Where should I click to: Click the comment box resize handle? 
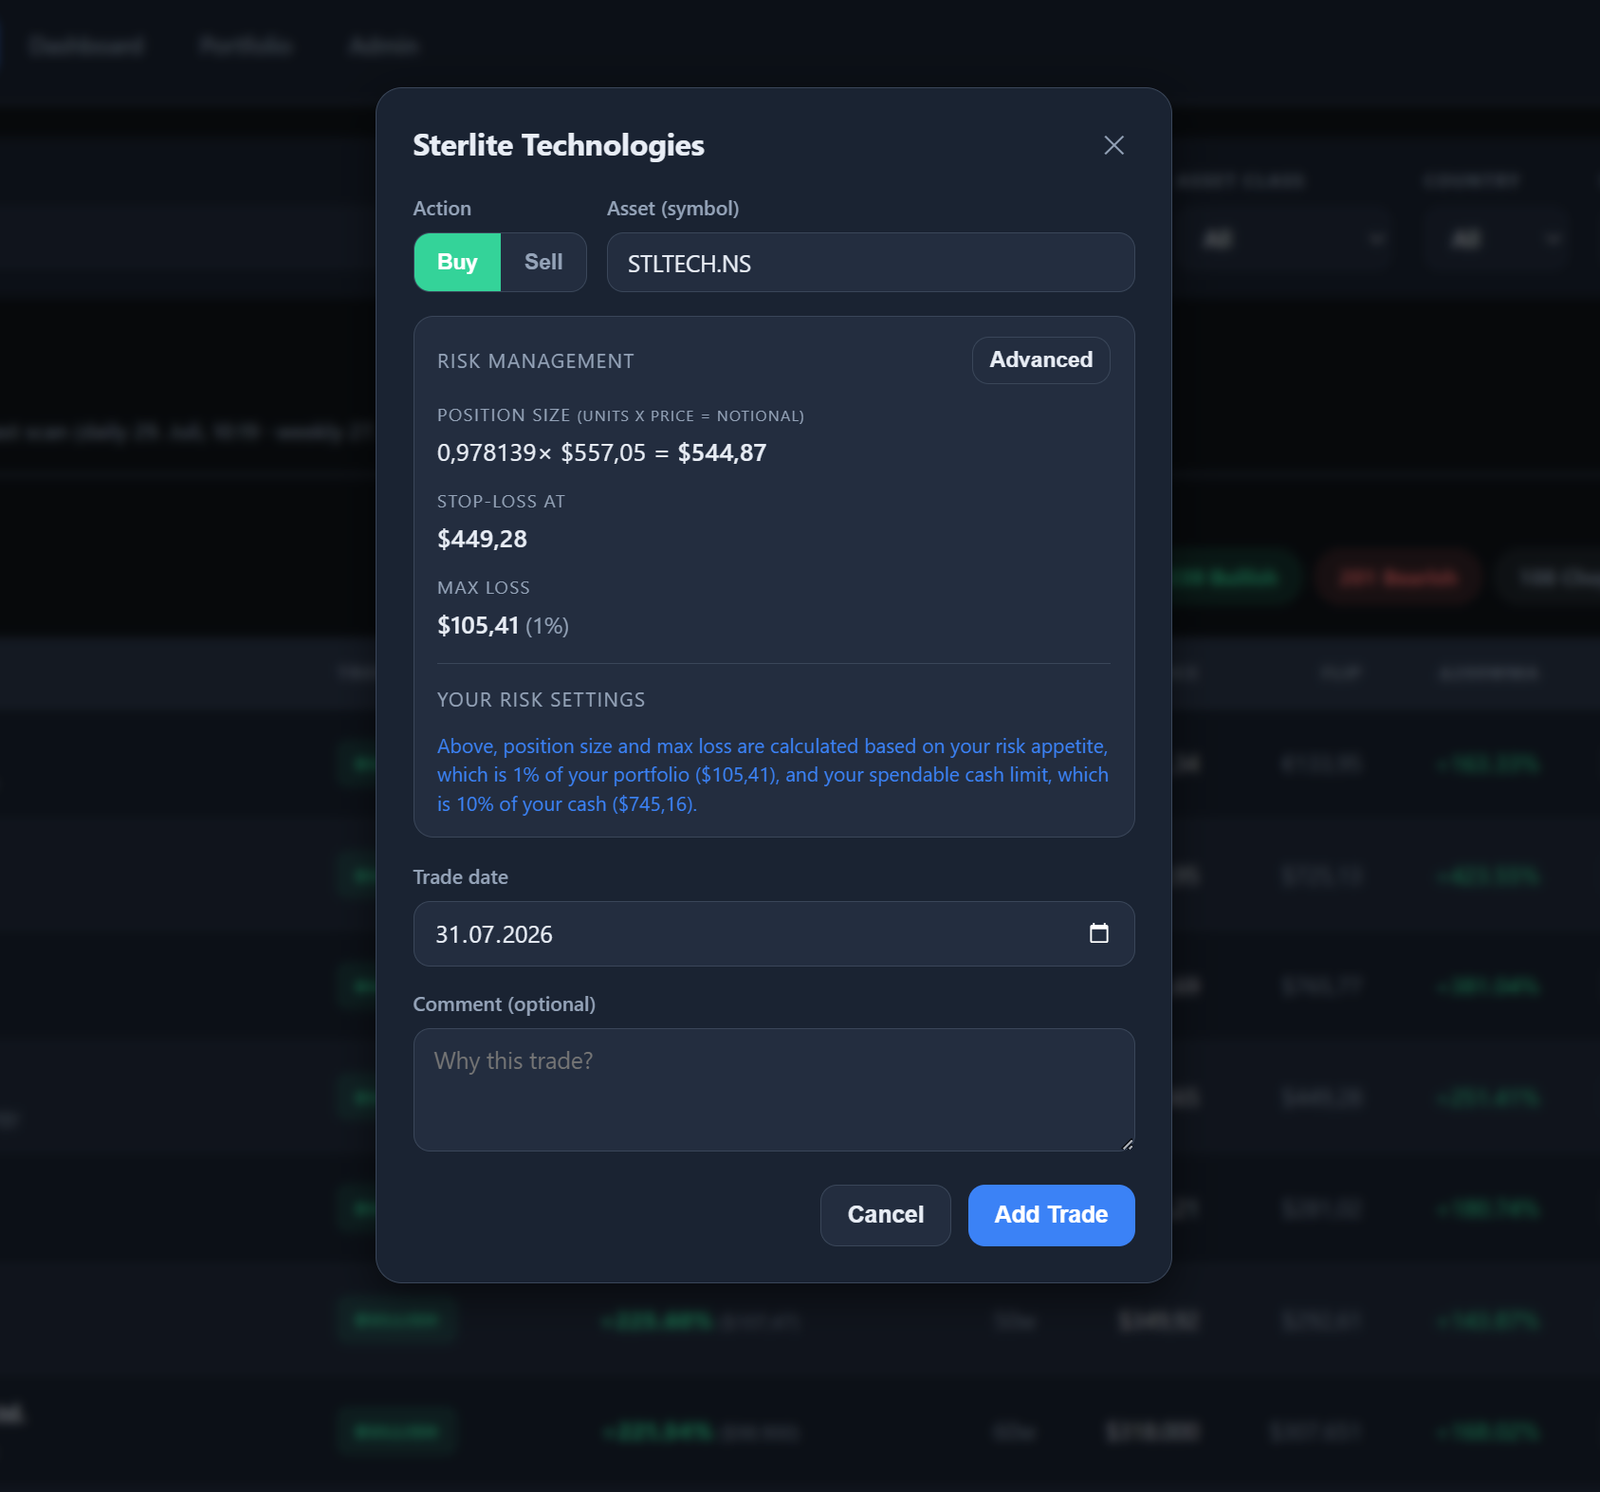click(x=1127, y=1144)
